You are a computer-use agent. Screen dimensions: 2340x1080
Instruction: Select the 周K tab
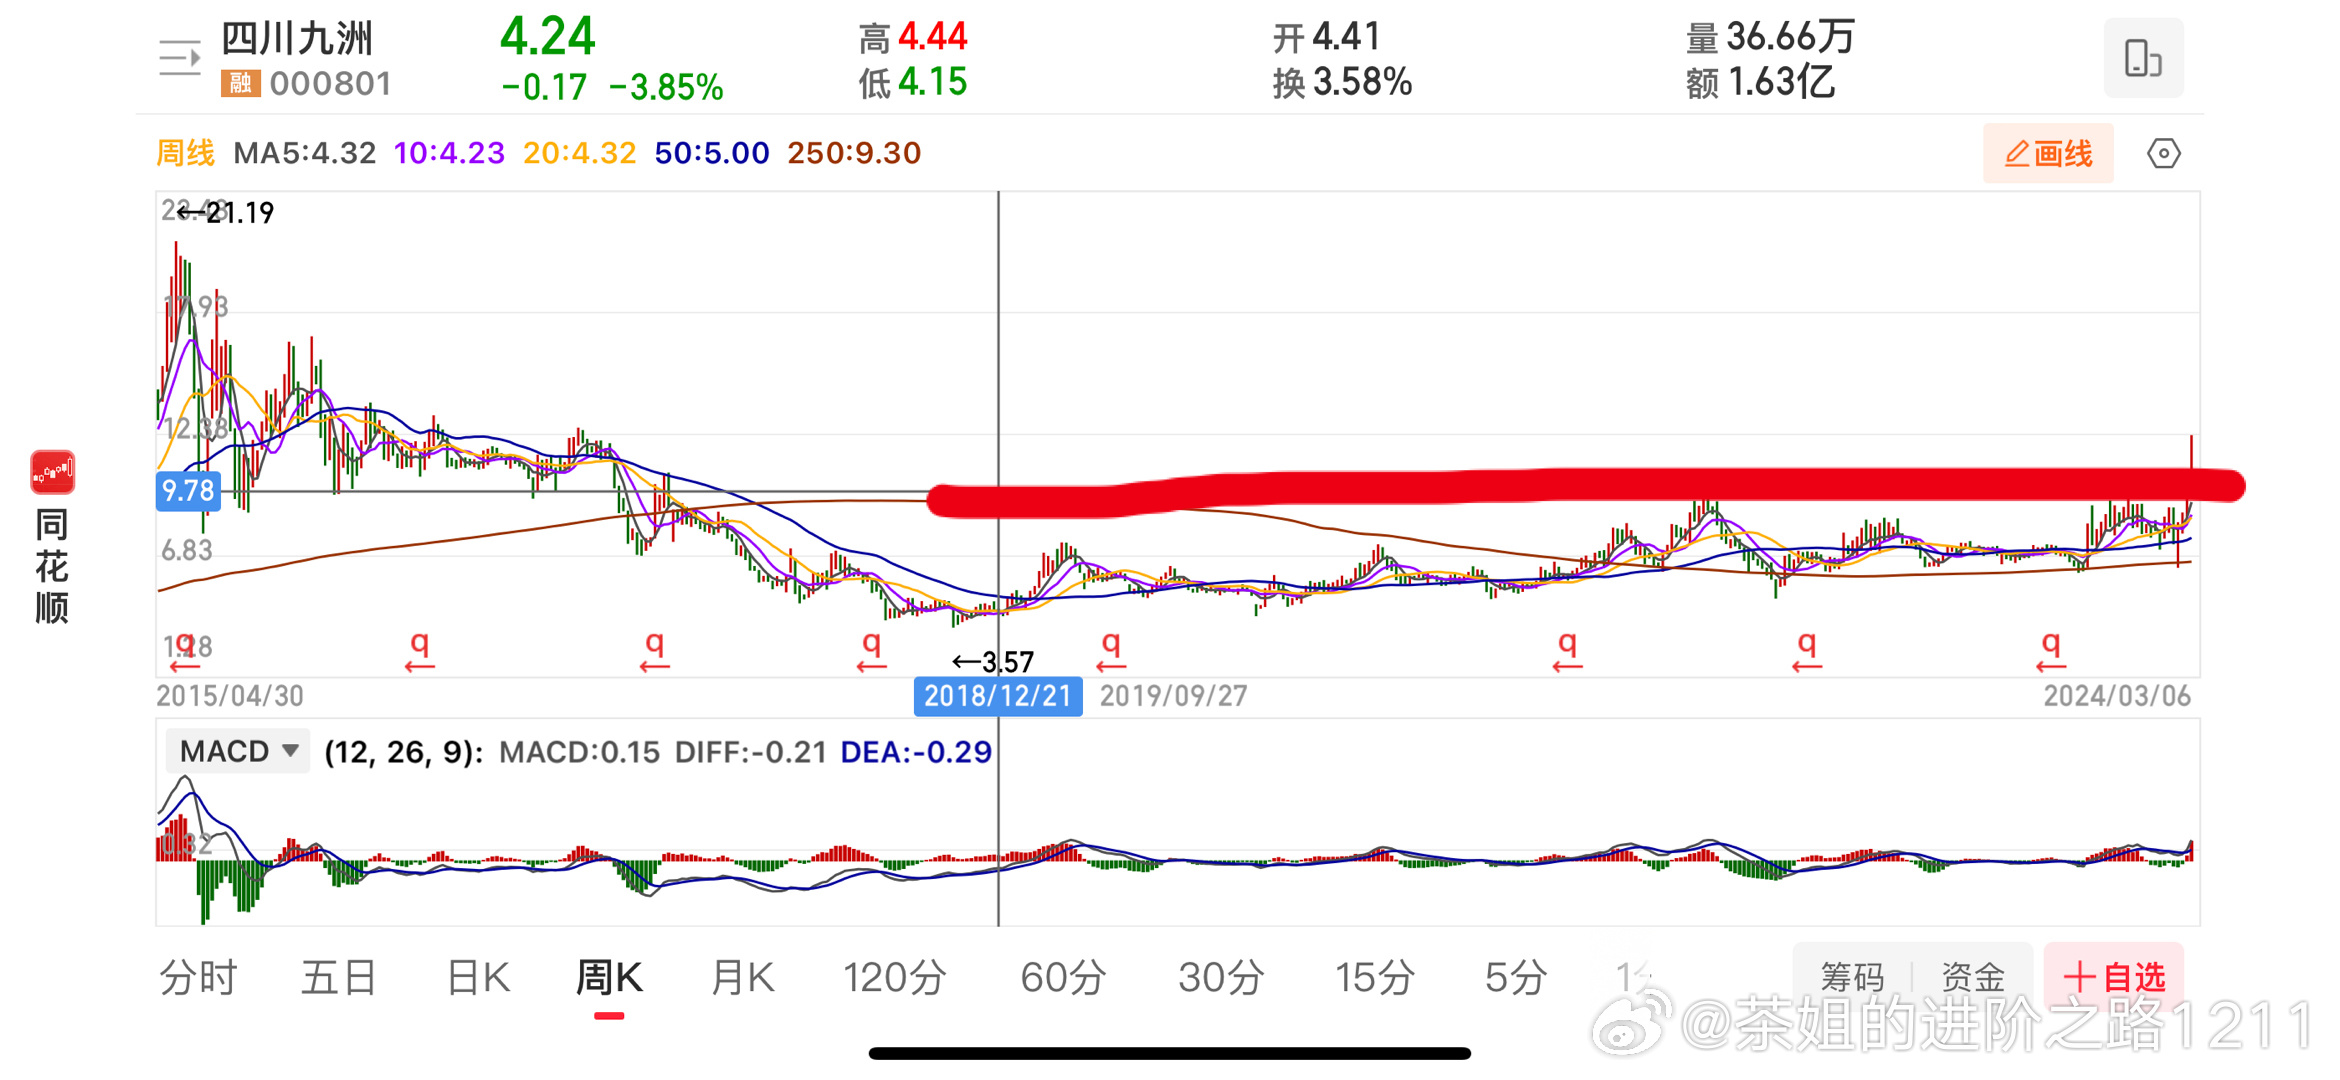pyautogui.click(x=609, y=977)
